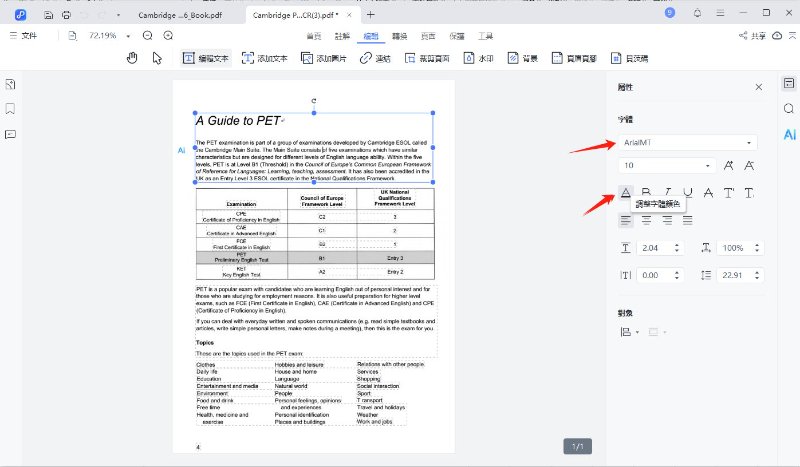800x467 pixels.
Task: Open the comments panel in left sidebar
Action: 10,133
